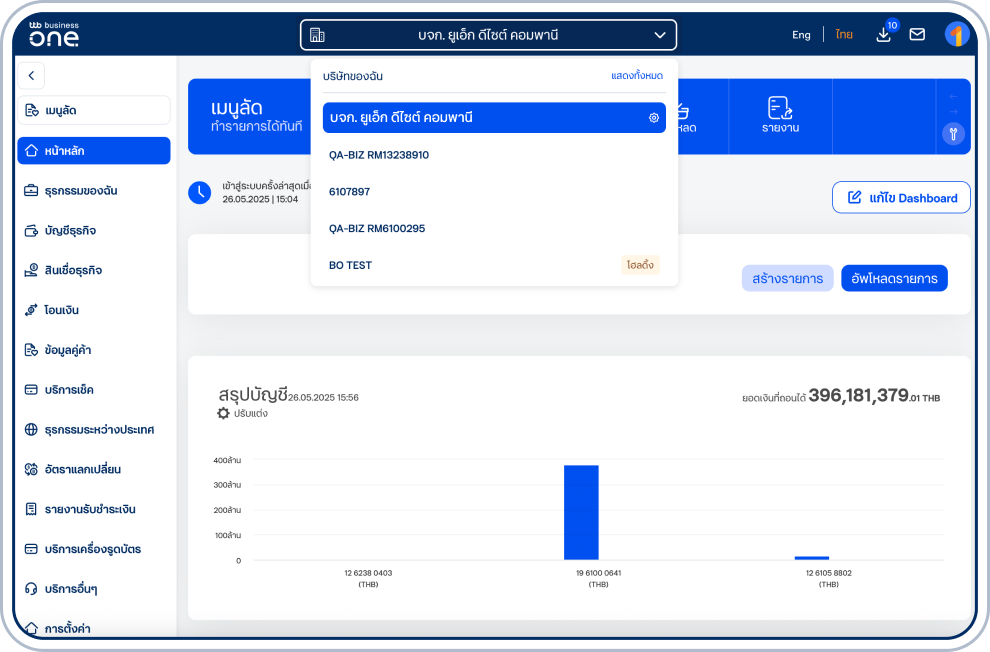
Task: Click the ปรับแต่ง gear icon in account summary
Action: [224, 413]
